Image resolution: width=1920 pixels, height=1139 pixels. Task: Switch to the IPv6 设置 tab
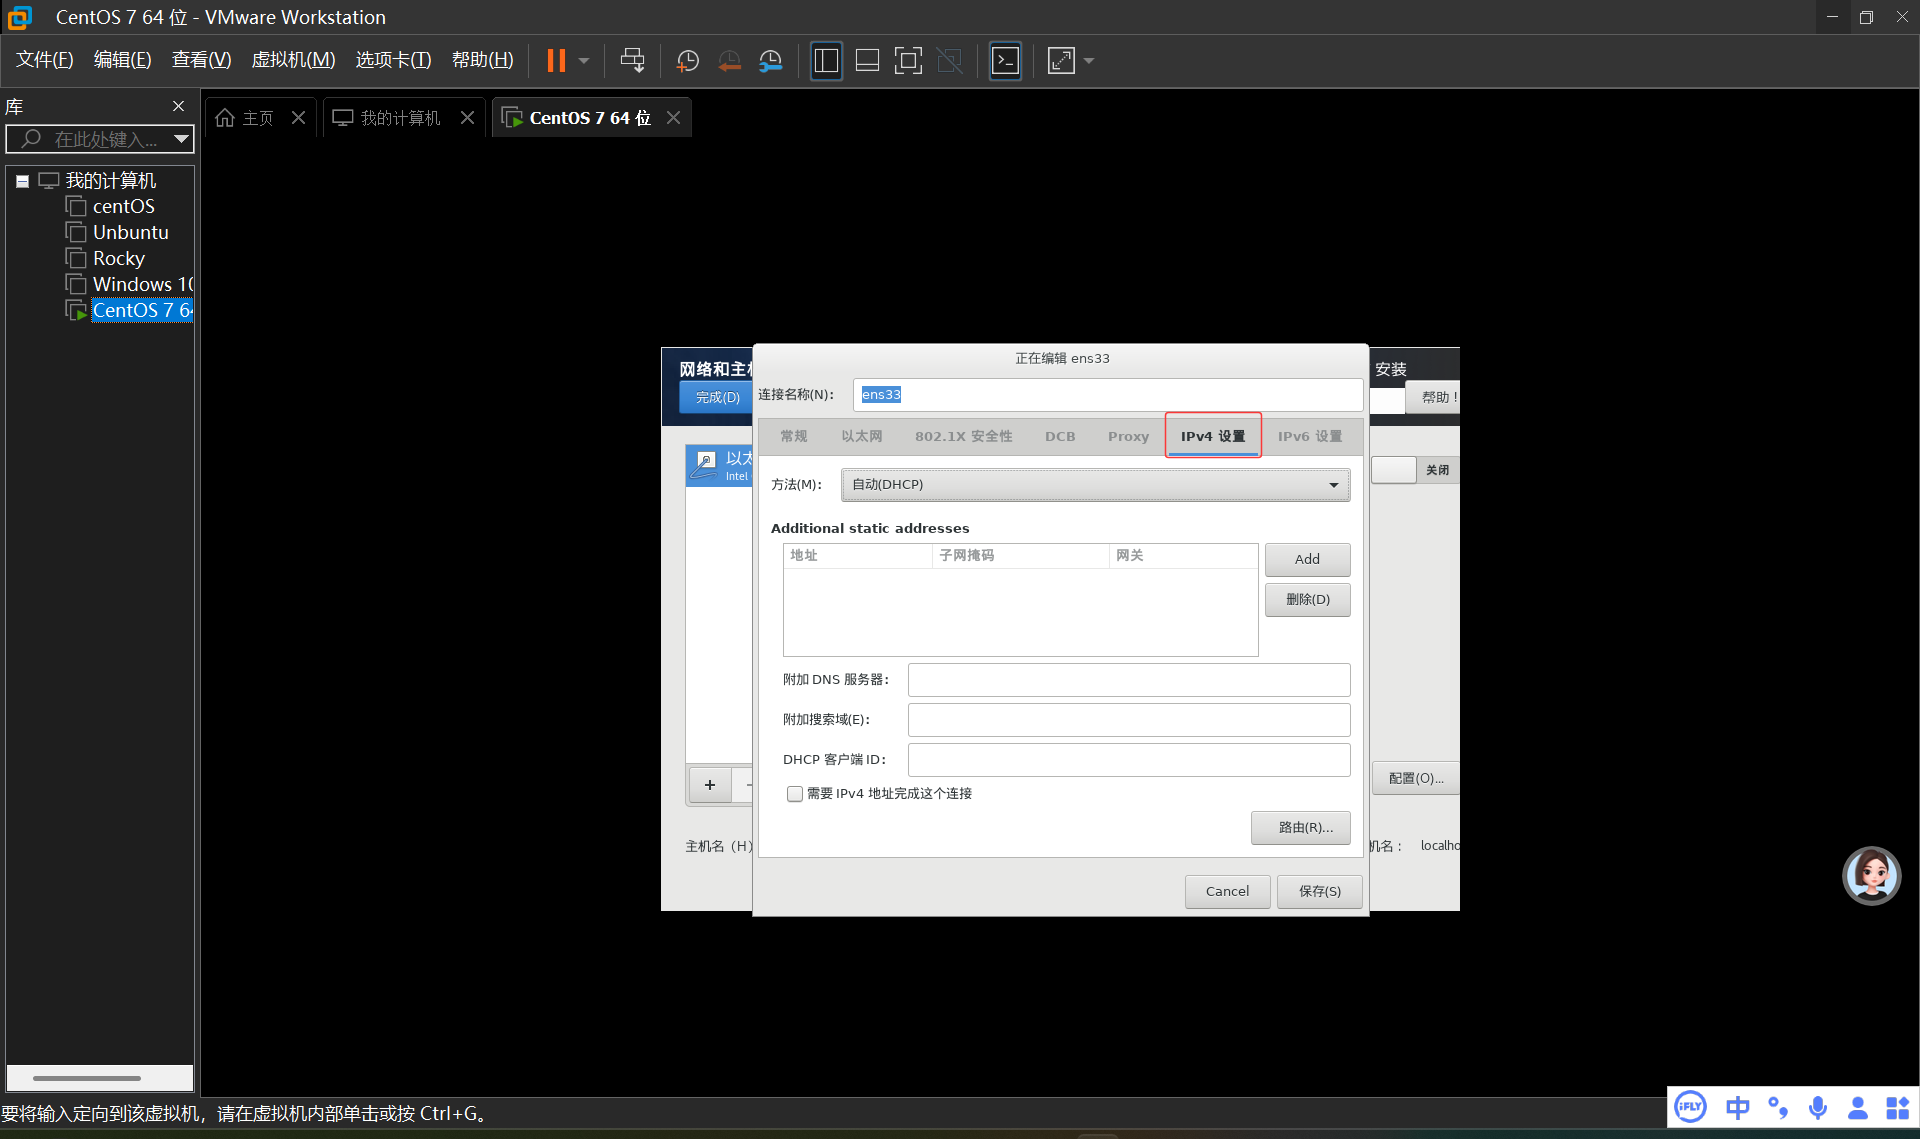[x=1310, y=437]
